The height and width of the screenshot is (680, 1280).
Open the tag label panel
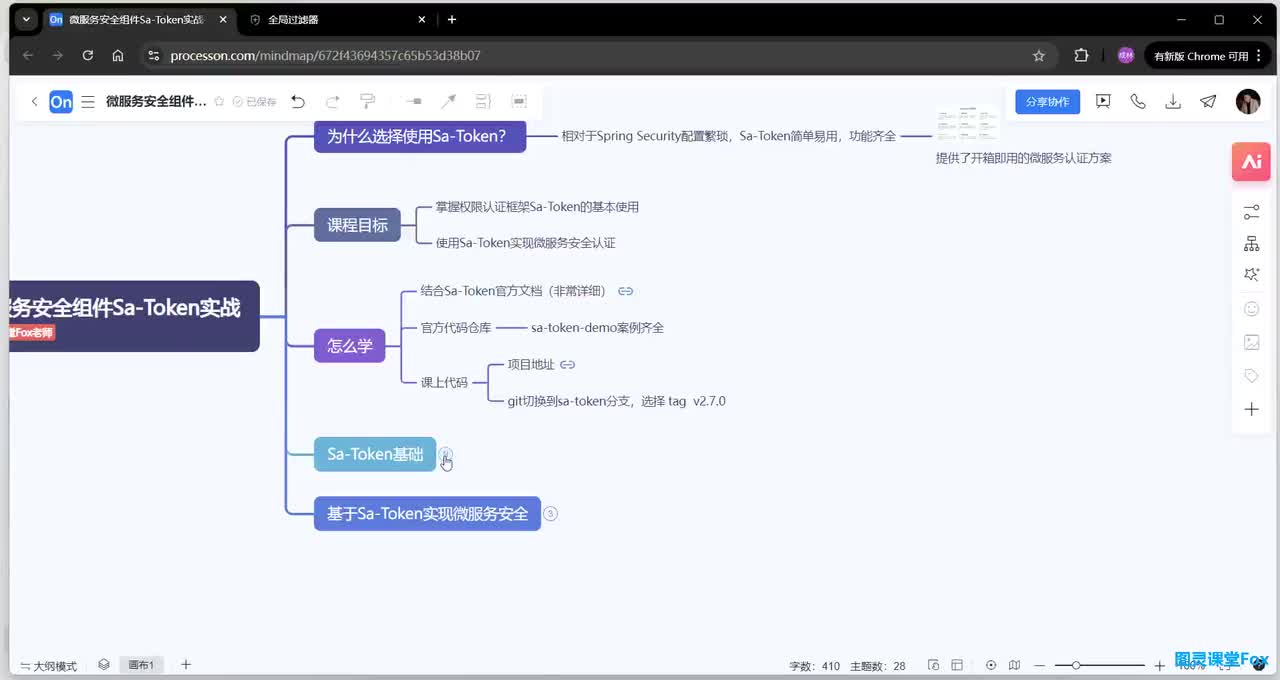point(1251,376)
